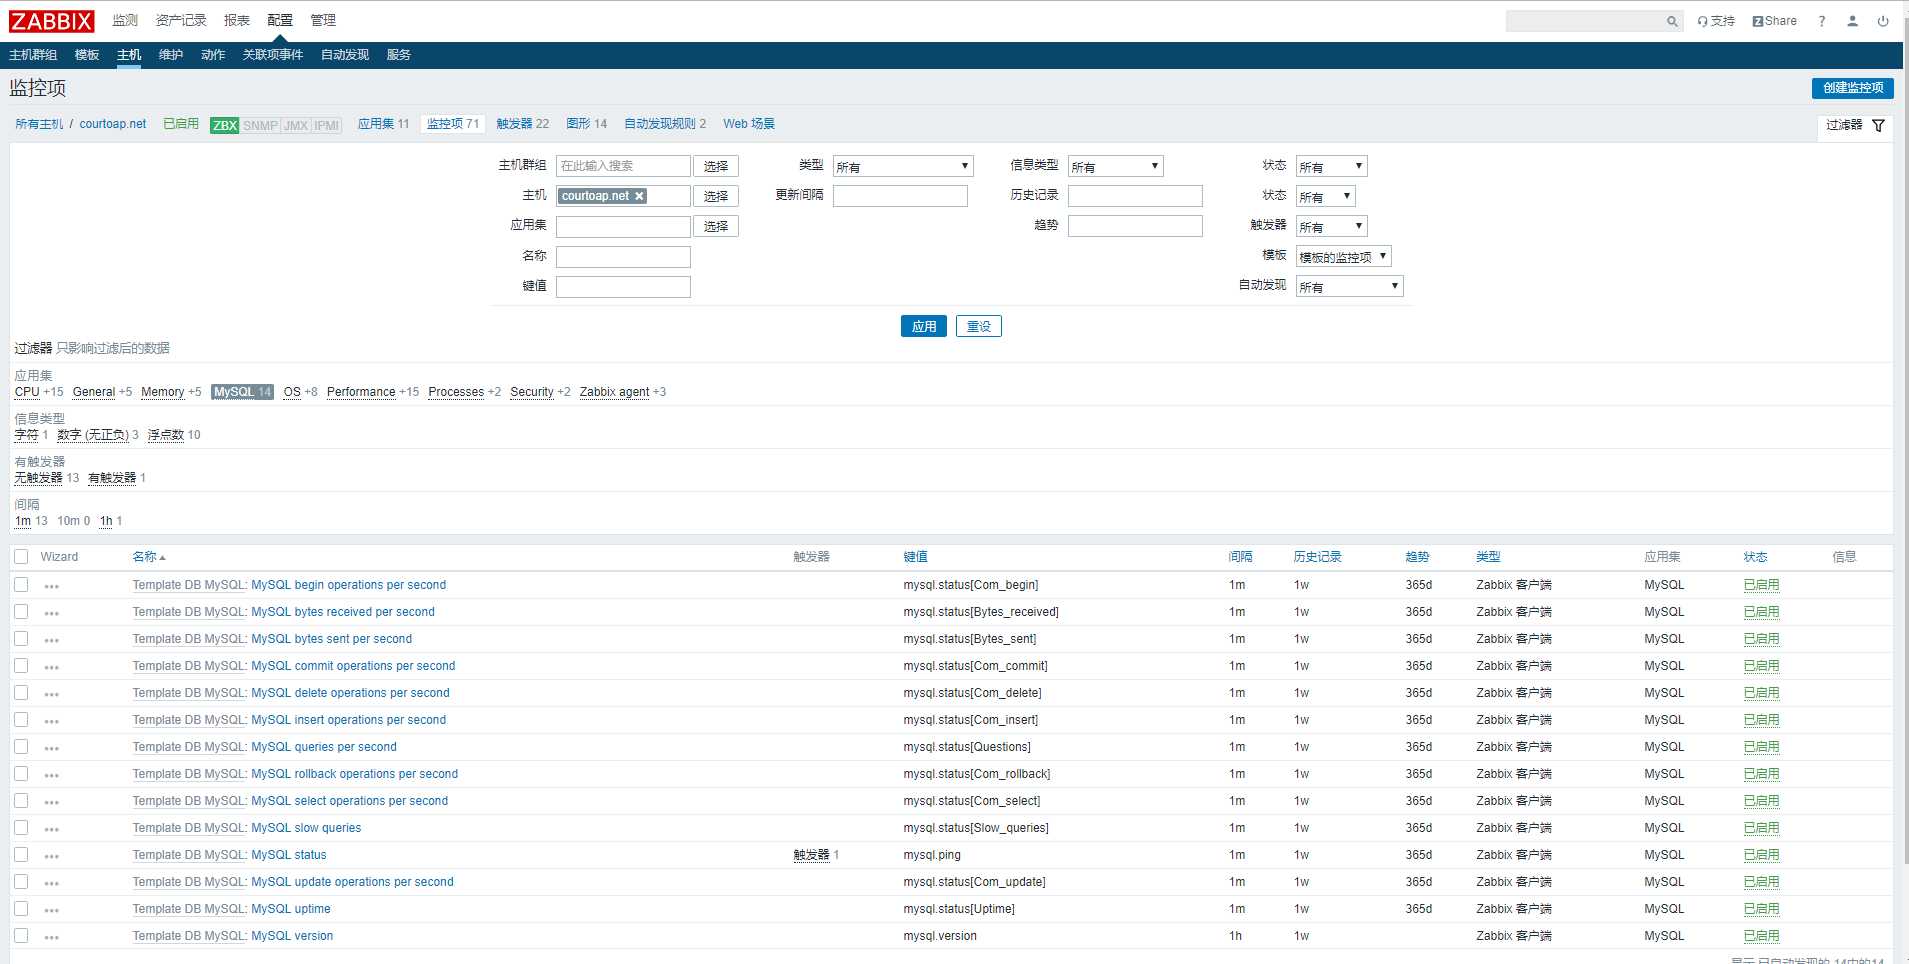Click the JMX availability badge
The height and width of the screenshot is (964, 1909).
click(x=296, y=125)
